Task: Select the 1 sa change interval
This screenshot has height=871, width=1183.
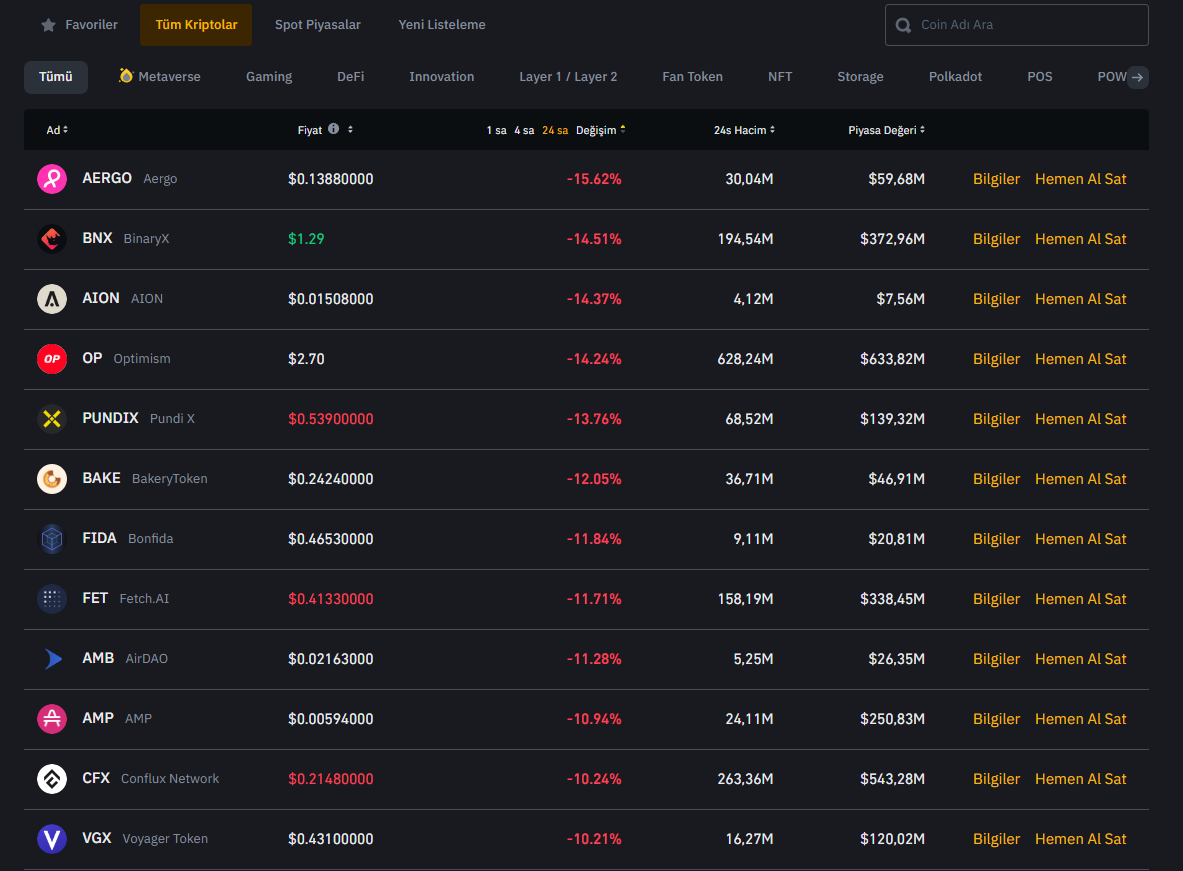Action: (496, 130)
